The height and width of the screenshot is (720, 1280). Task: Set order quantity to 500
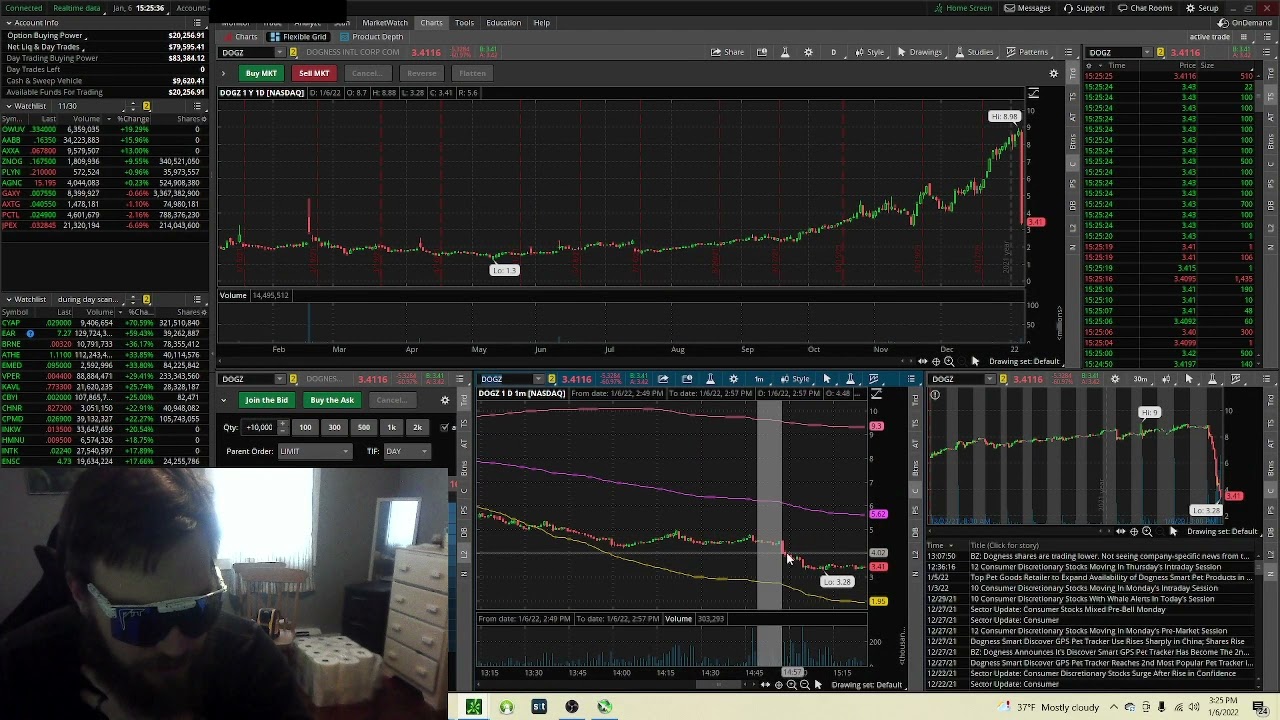pos(363,427)
